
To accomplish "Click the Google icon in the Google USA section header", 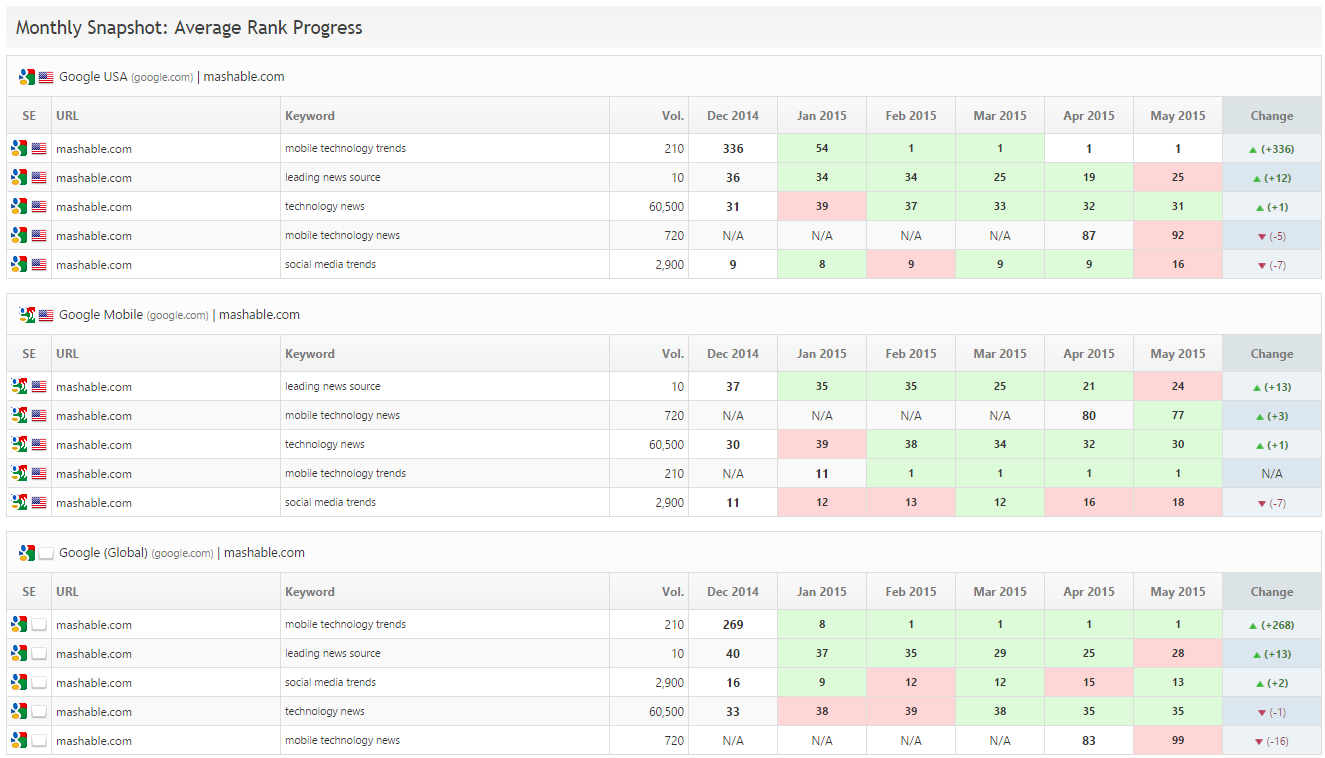I will (27, 77).
